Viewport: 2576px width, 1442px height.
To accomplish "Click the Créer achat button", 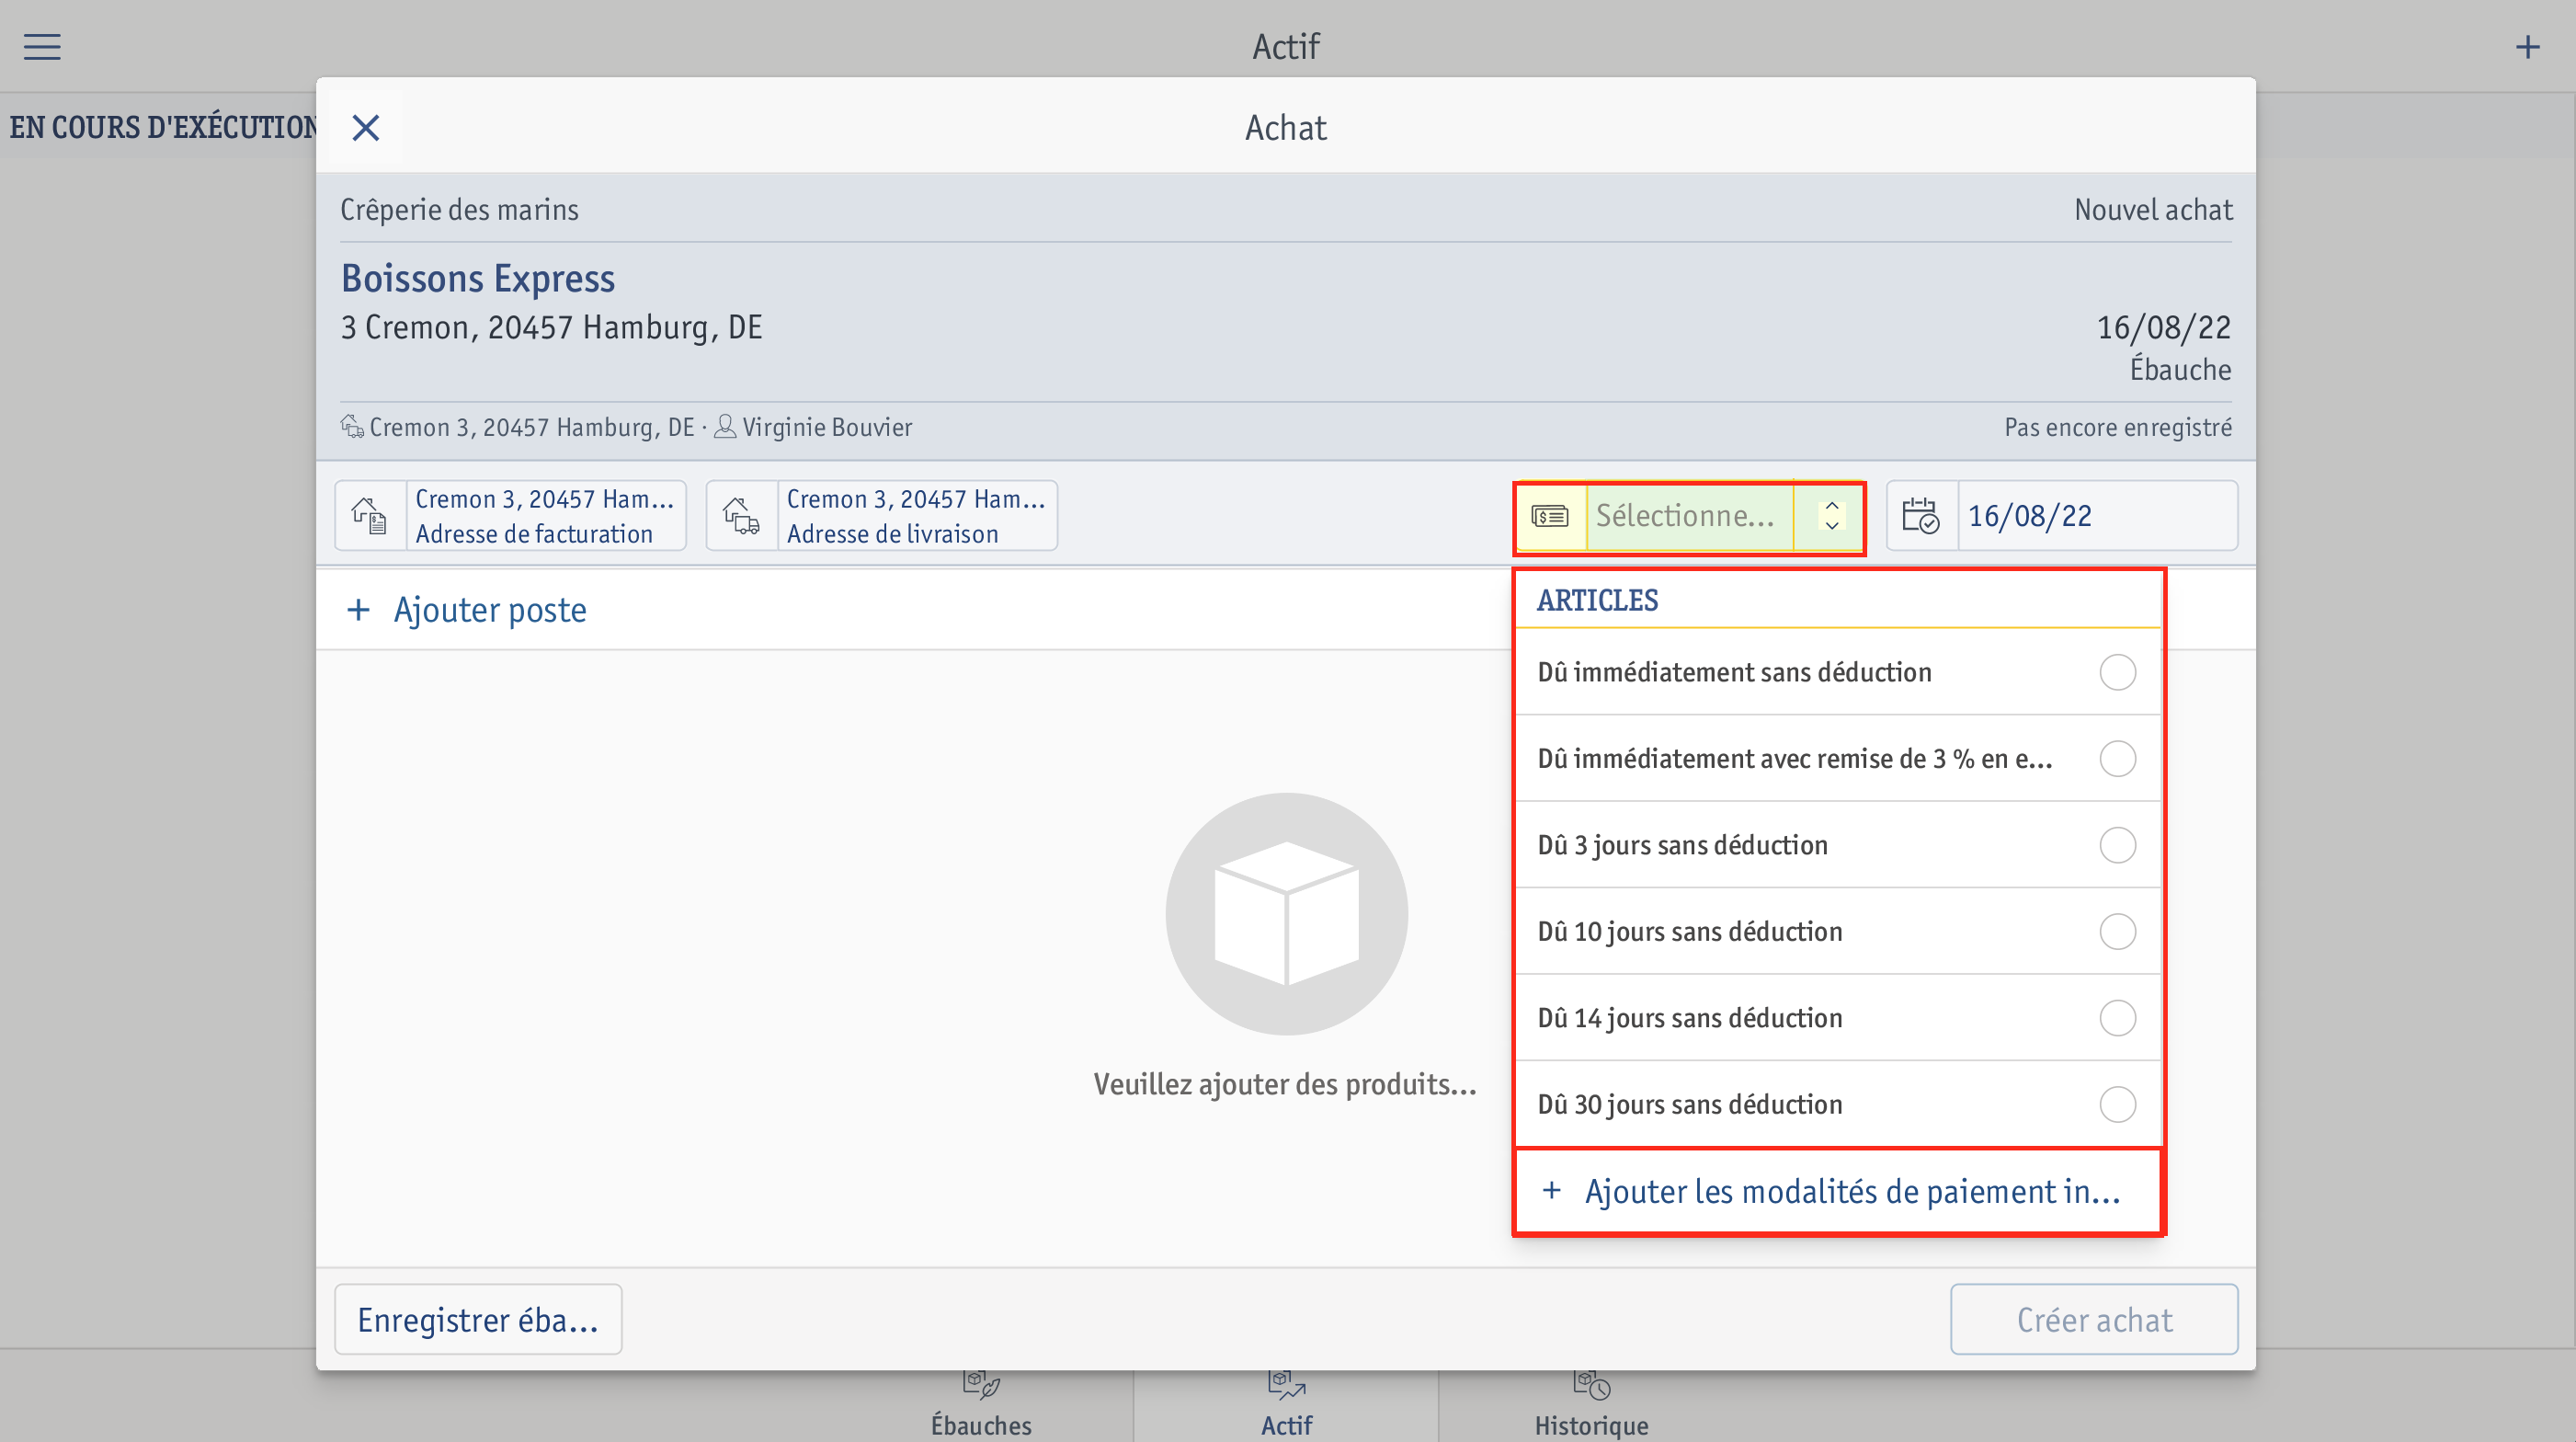I will click(x=2094, y=1319).
